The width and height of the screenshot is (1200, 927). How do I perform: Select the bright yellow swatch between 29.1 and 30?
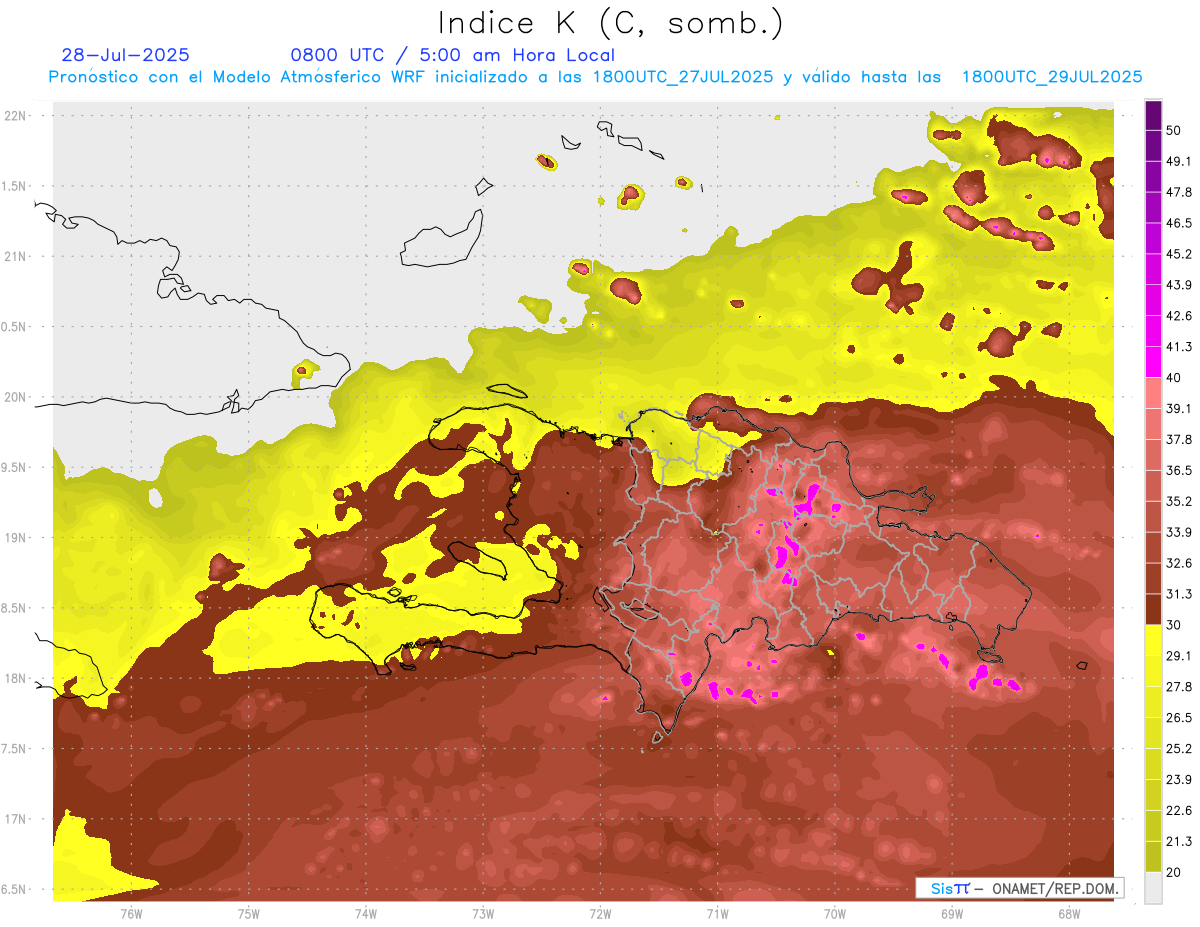tap(1153, 640)
